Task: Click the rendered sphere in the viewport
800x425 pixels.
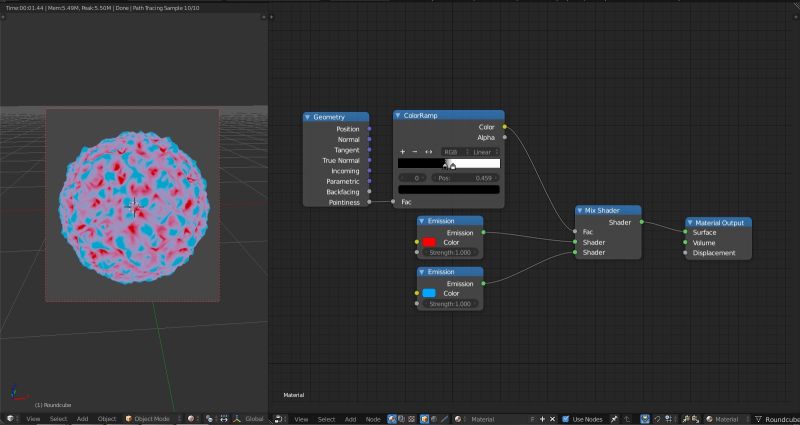Action: [134, 207]
